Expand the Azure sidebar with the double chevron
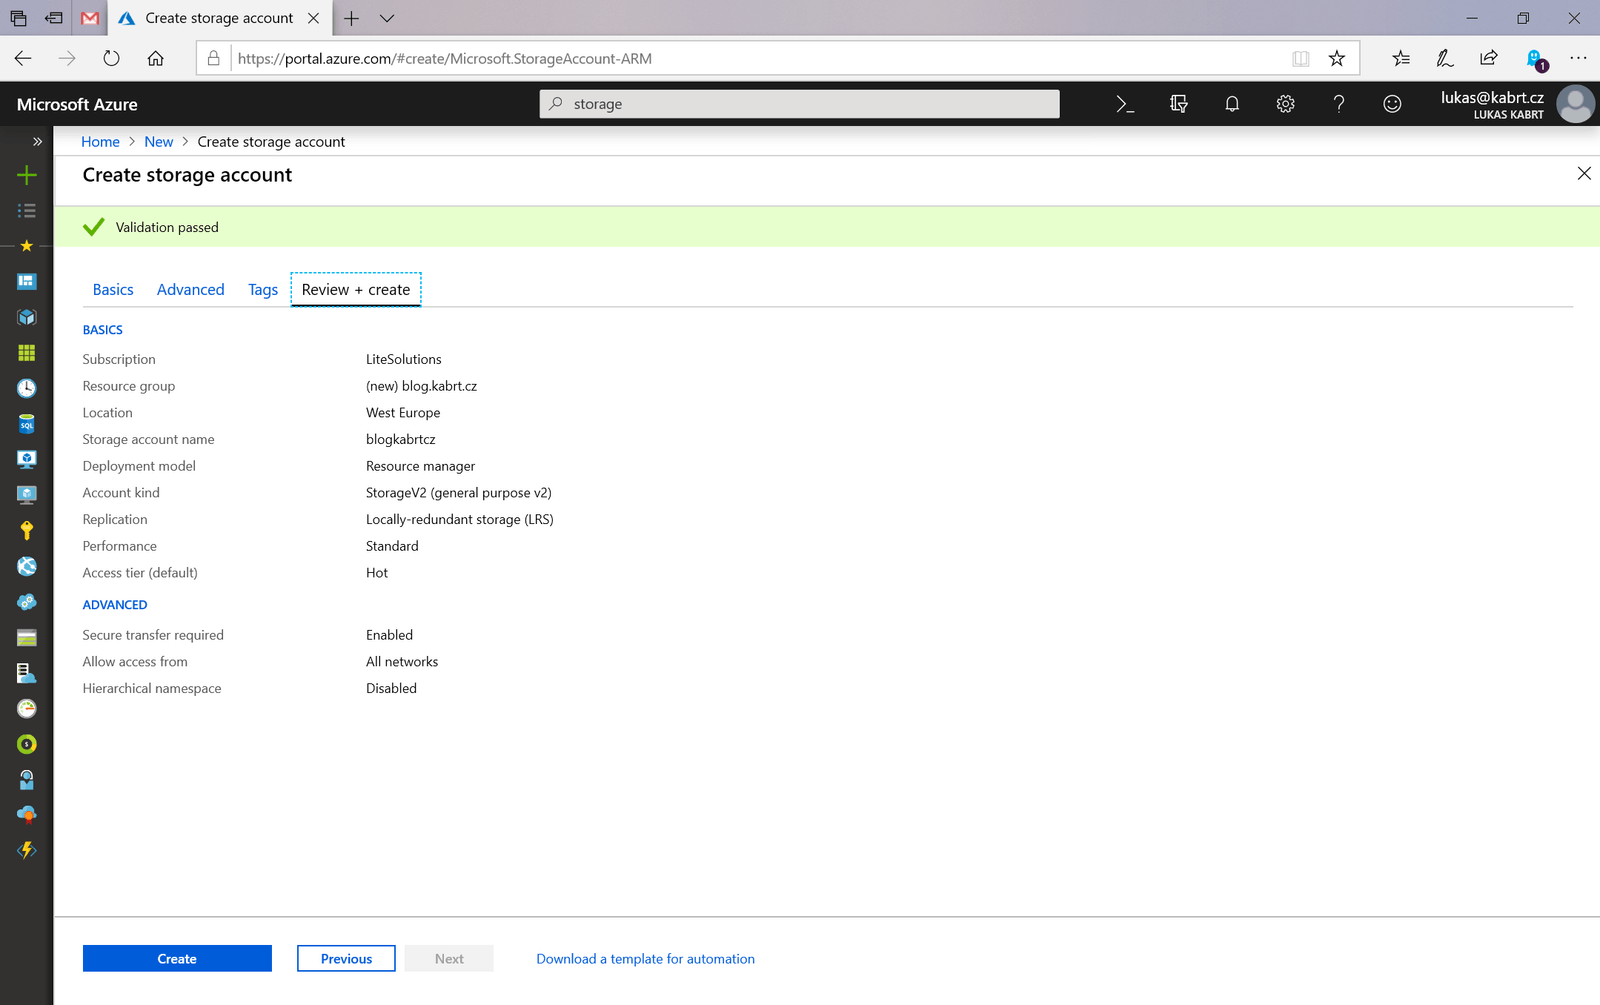 click(x=37, y=141)
